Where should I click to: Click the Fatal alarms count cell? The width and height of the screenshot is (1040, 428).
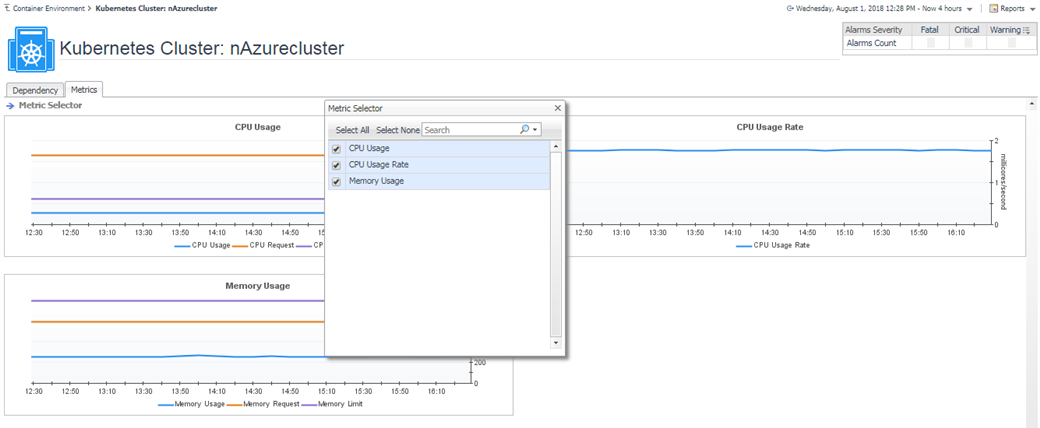(930, 42)
